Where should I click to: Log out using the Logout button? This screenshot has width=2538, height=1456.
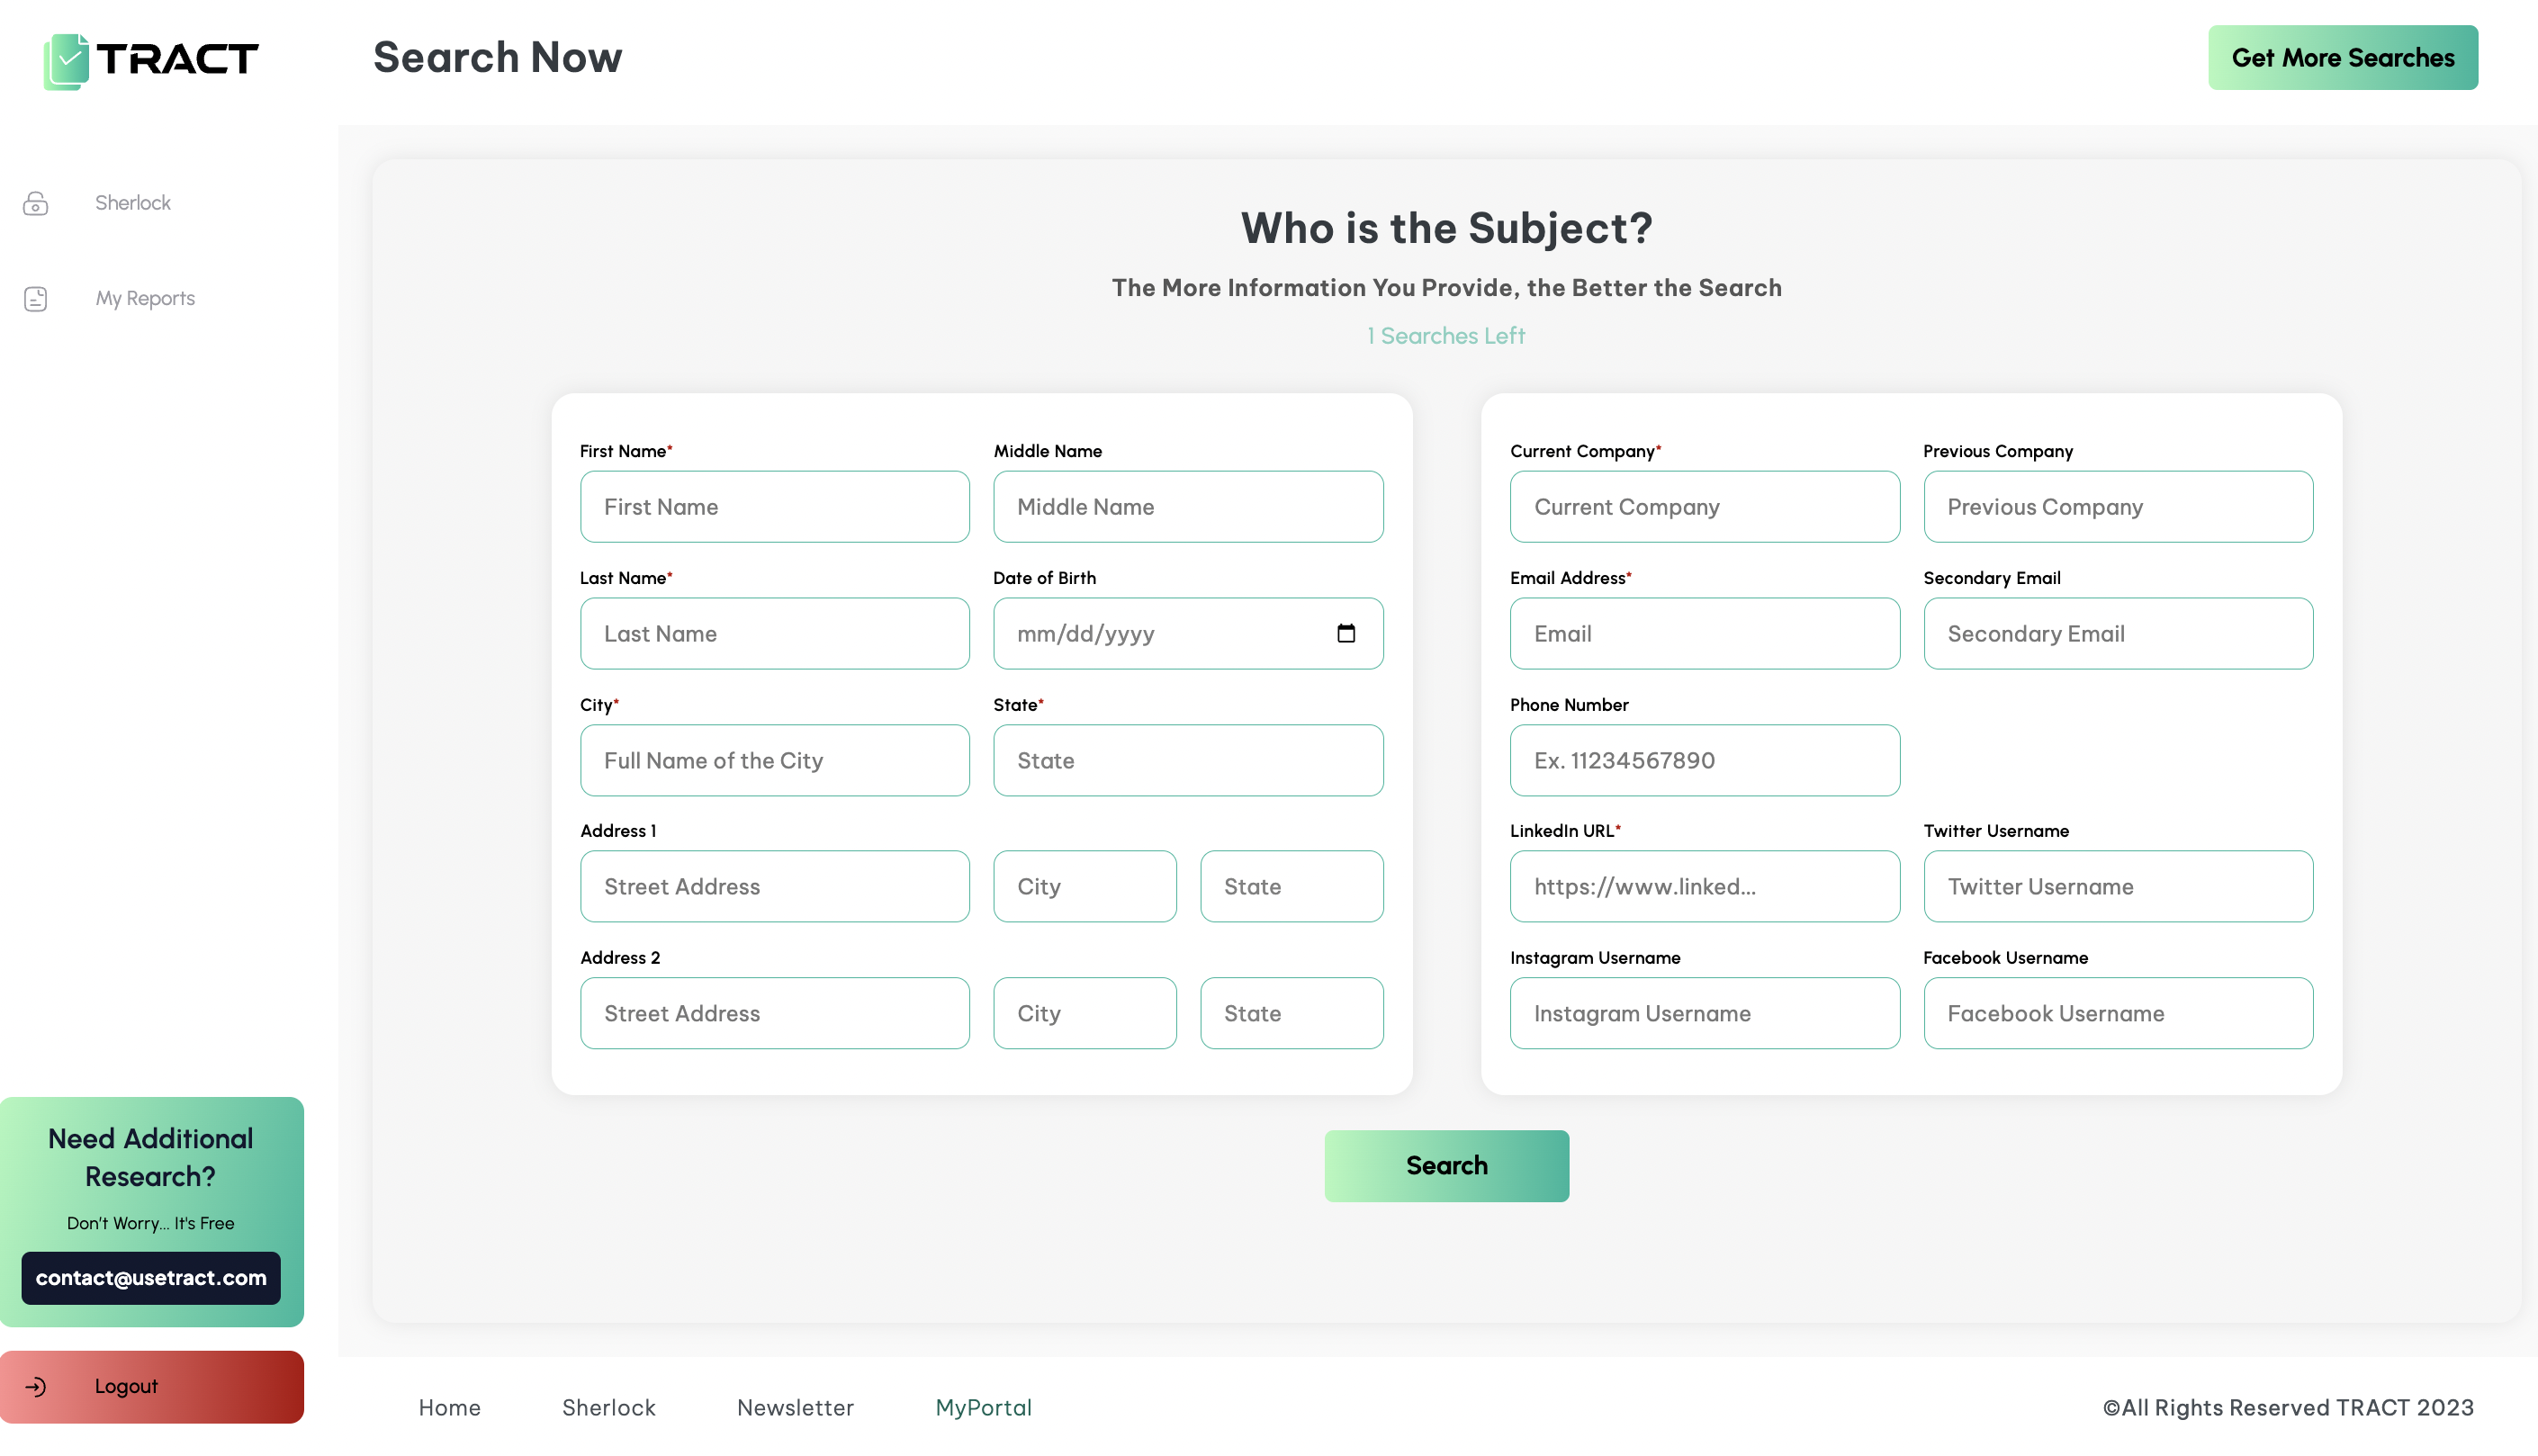[152, 1386]
